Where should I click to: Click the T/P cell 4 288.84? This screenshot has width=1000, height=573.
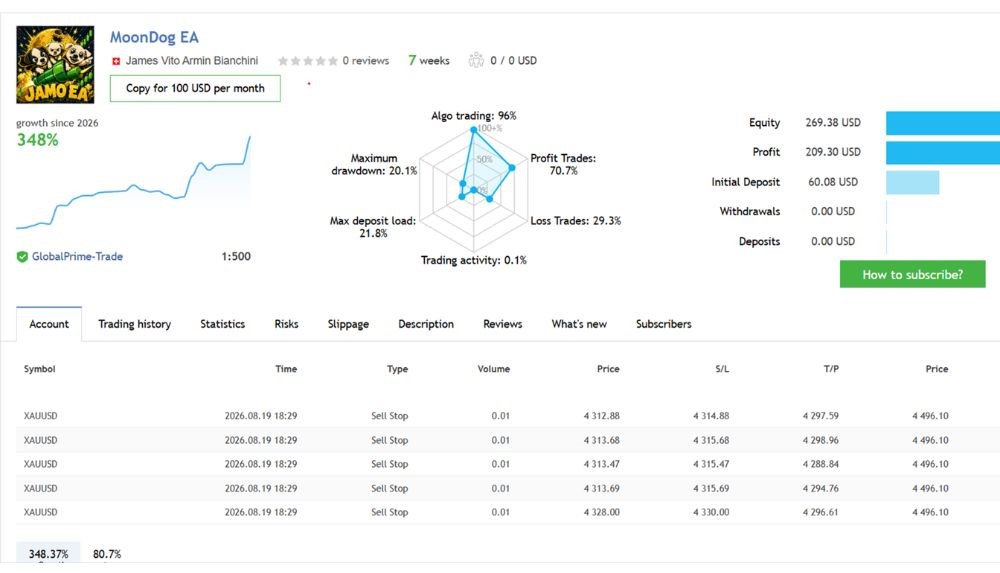pos(821,464)
